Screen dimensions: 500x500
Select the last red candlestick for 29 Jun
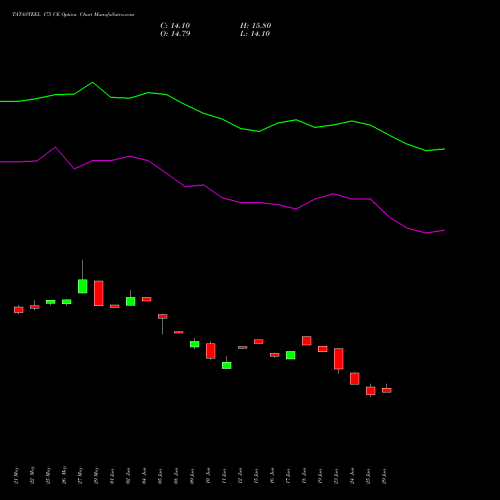(387, 390)
